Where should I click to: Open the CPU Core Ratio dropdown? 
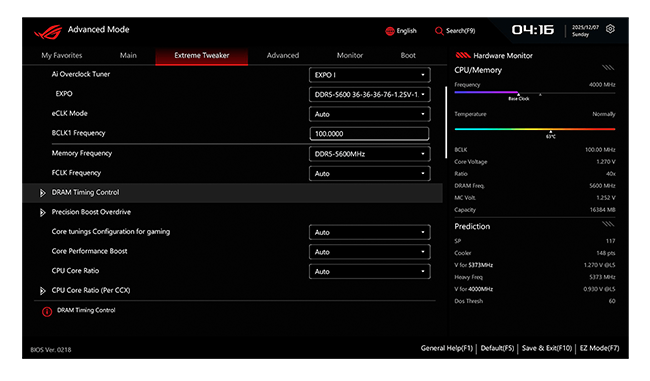tap(369, 272)
